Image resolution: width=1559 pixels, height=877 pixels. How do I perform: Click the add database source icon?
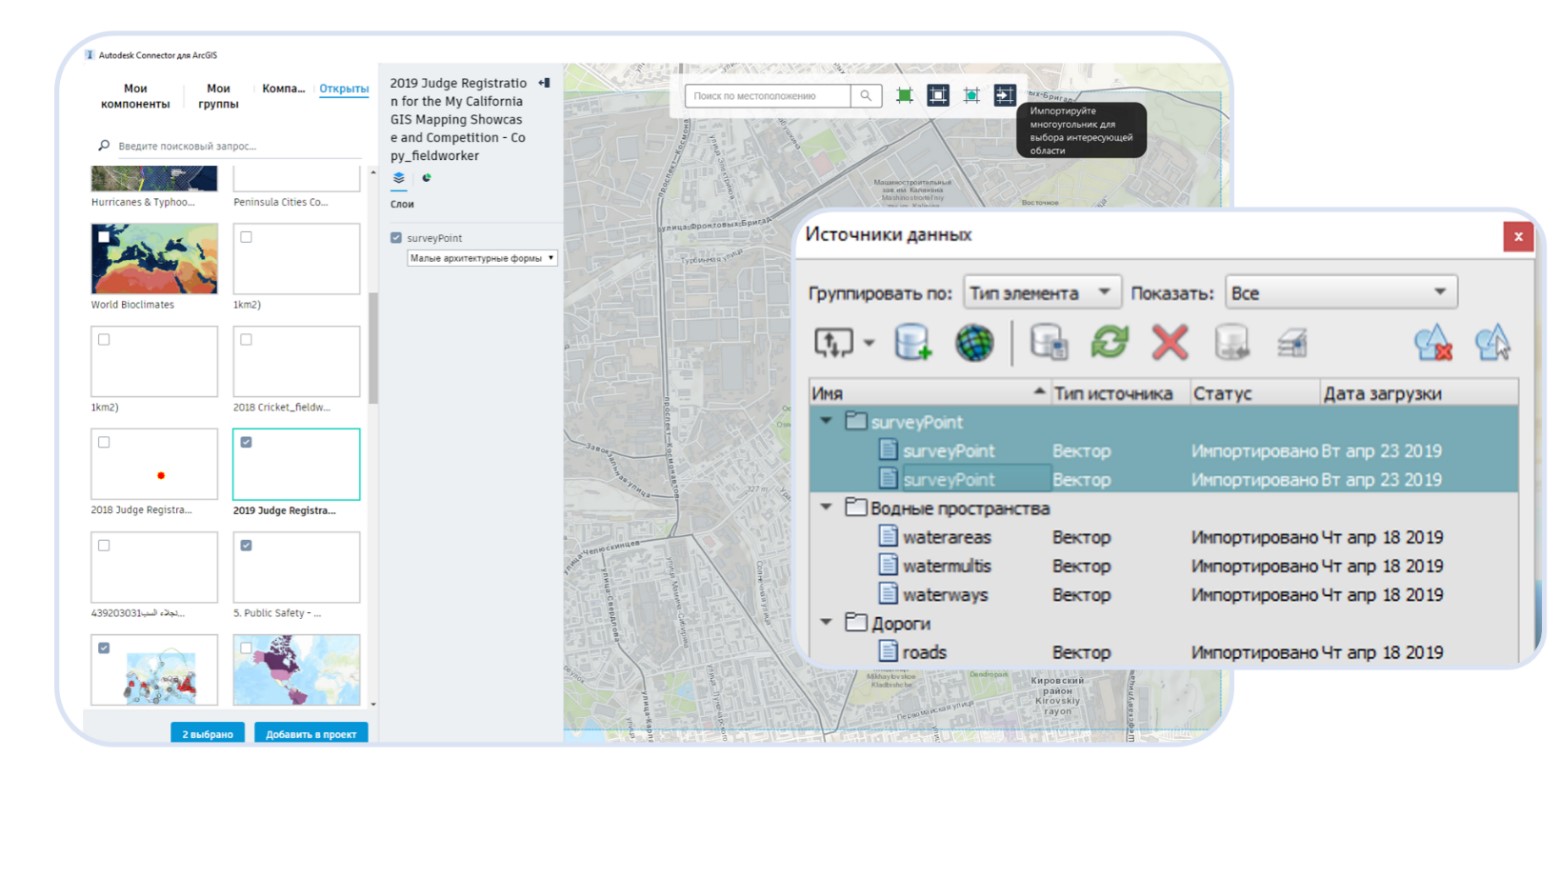[x=912, y=343]
